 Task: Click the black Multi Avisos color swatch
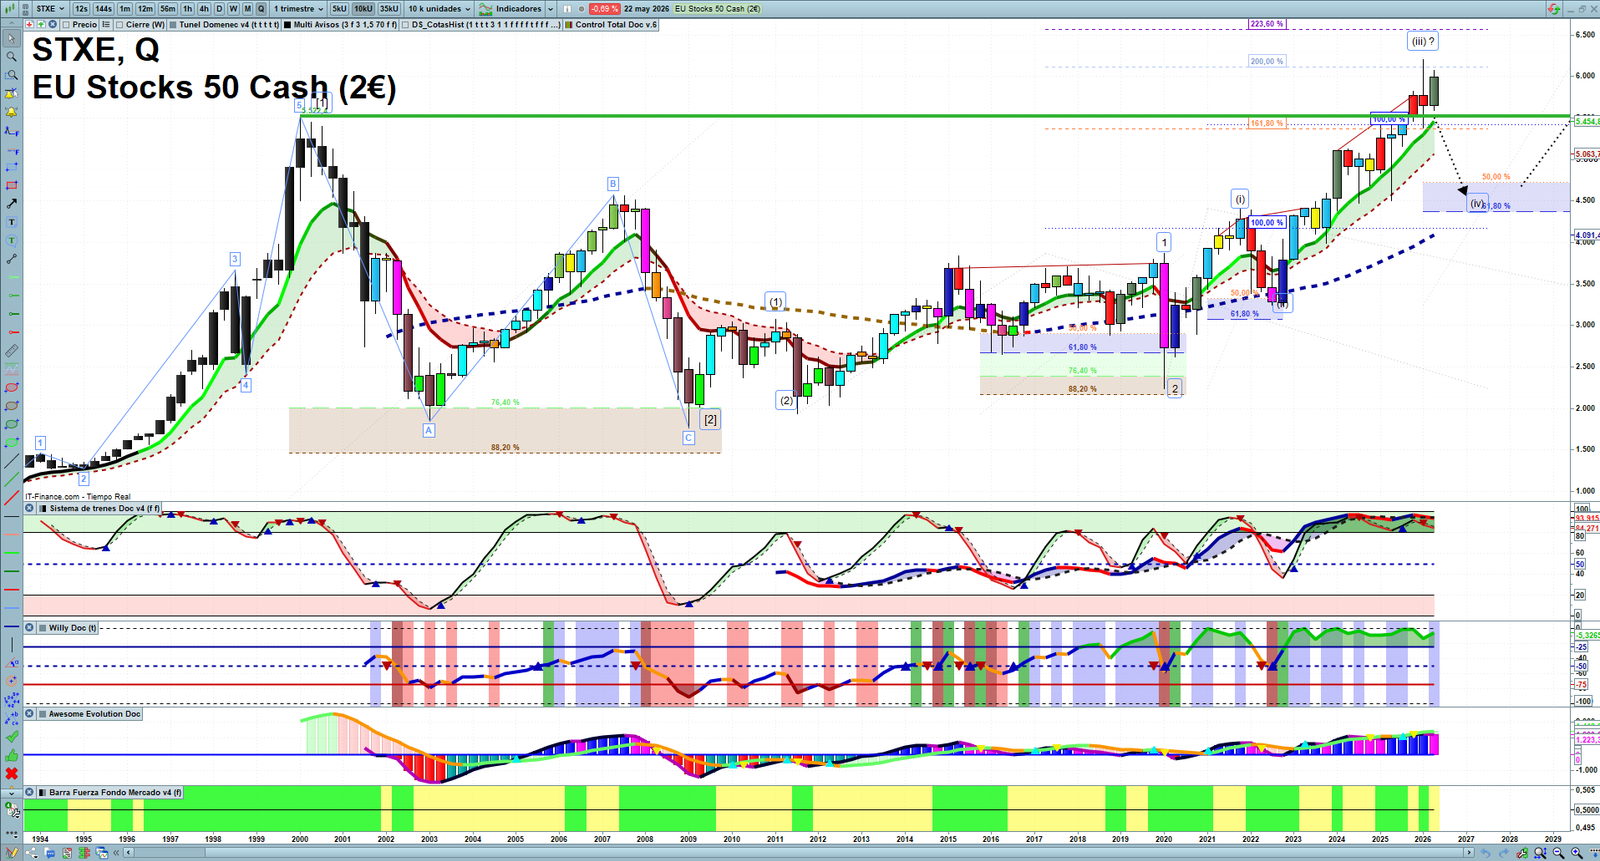click(x=287, y=25)
